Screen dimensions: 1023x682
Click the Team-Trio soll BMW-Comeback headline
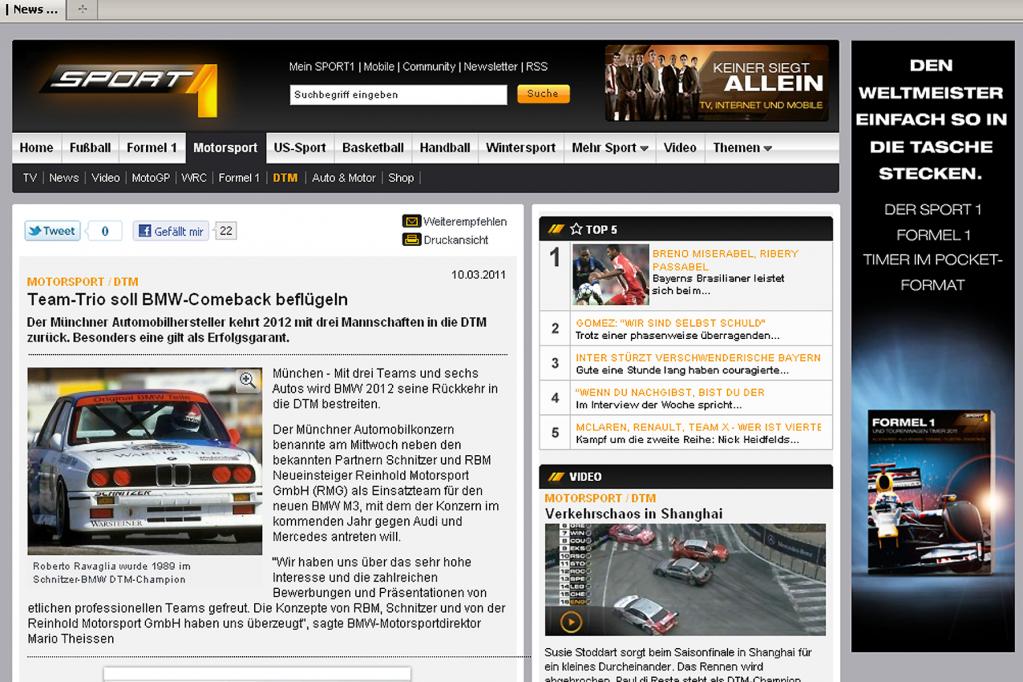(x=187, y=300)
